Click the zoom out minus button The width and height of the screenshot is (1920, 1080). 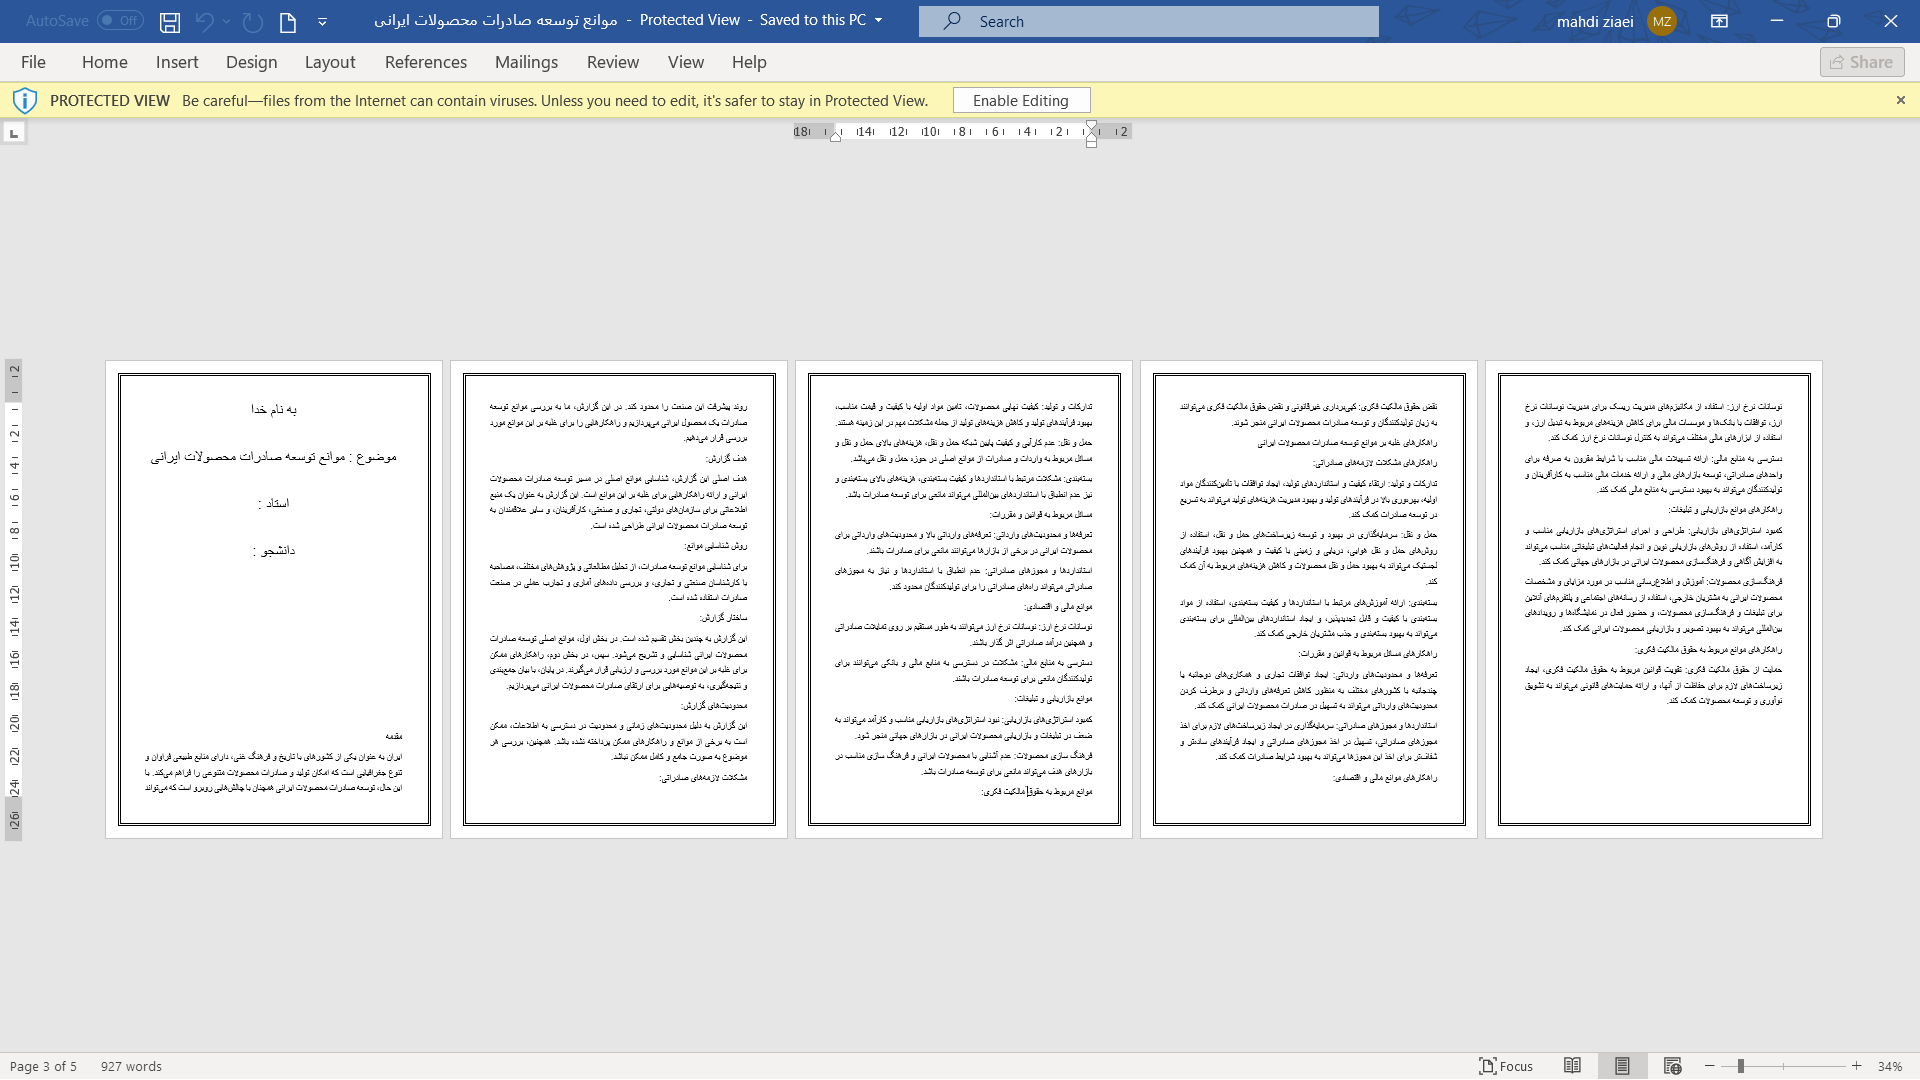[1710, 1066]
